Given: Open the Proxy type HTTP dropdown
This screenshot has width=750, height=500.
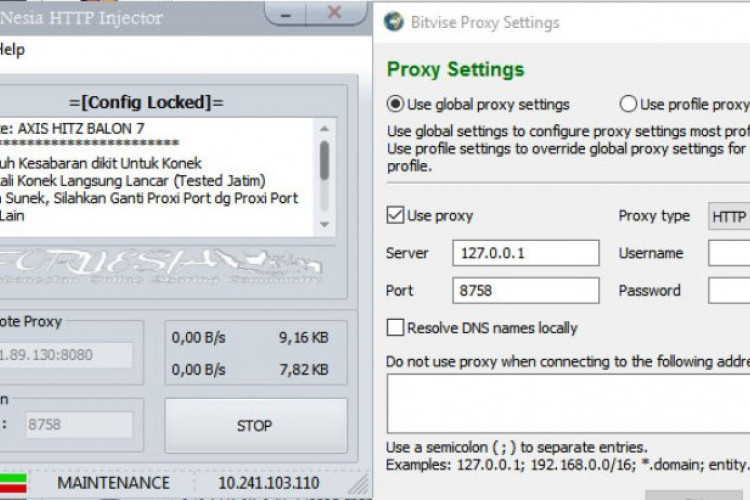Looking at the screenshot, I should pyautogui.click(x=729, y=216).
